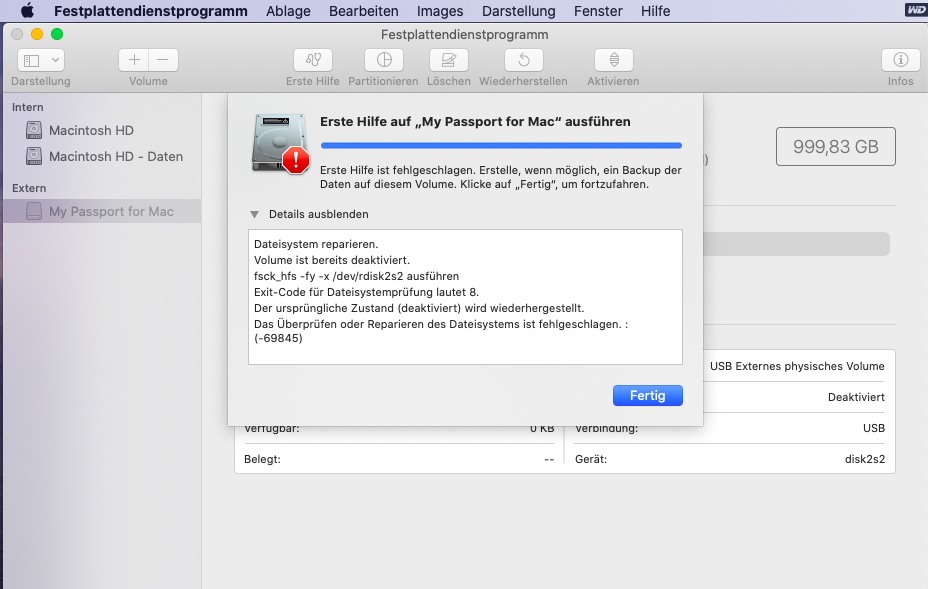The image size is (928, 589).
Task: Click the remove Volume minus button
Action: [x=163, y=60]
